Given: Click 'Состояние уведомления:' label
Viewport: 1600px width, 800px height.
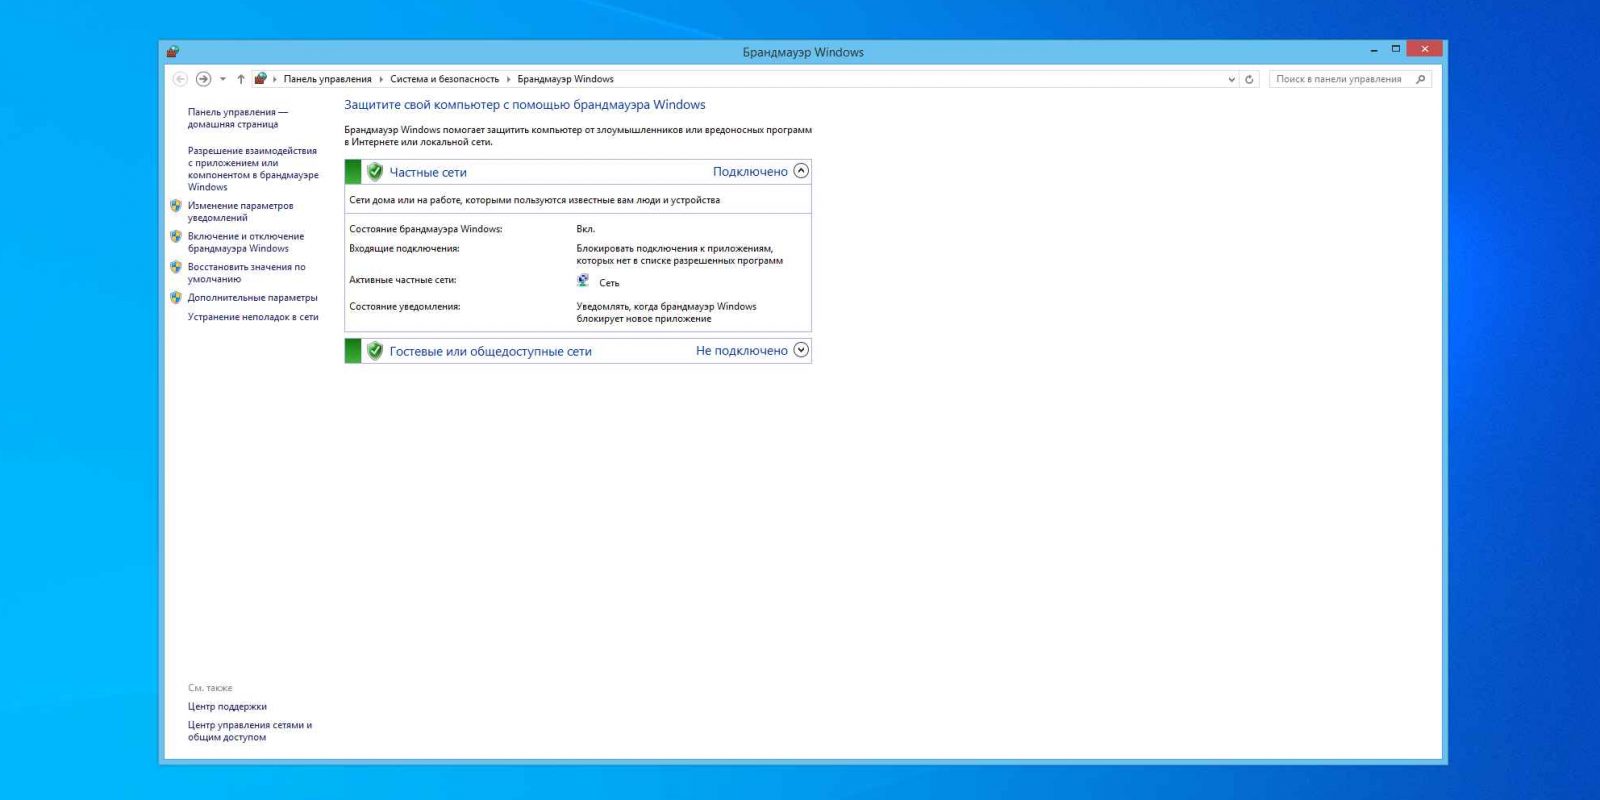Looking at the screenshot, I should (x=405, y=307).
